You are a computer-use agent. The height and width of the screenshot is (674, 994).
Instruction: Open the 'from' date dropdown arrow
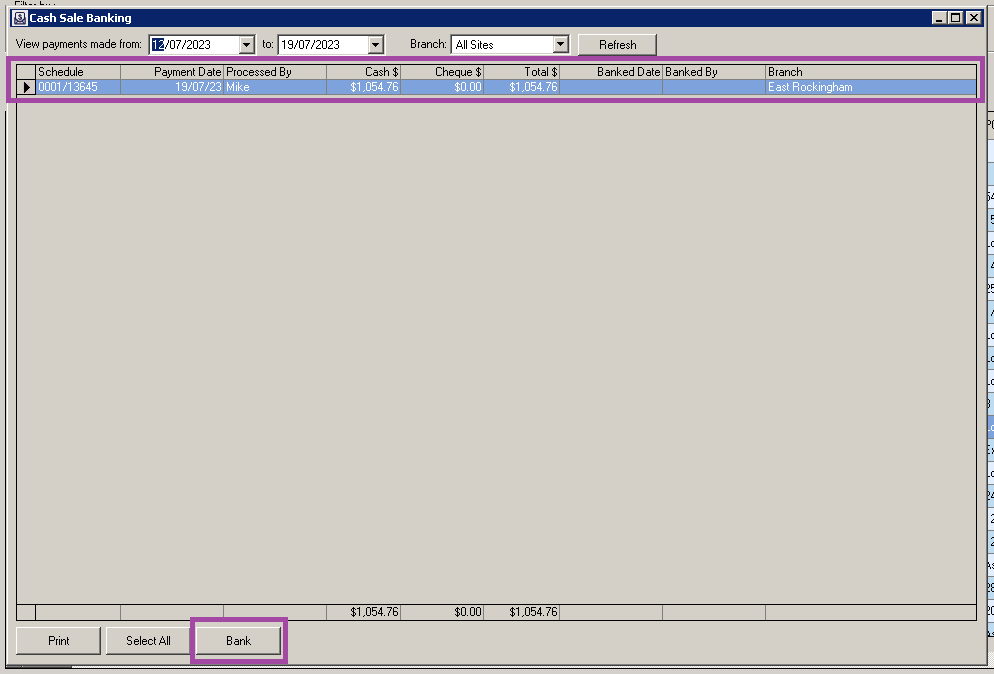(247, 45)
